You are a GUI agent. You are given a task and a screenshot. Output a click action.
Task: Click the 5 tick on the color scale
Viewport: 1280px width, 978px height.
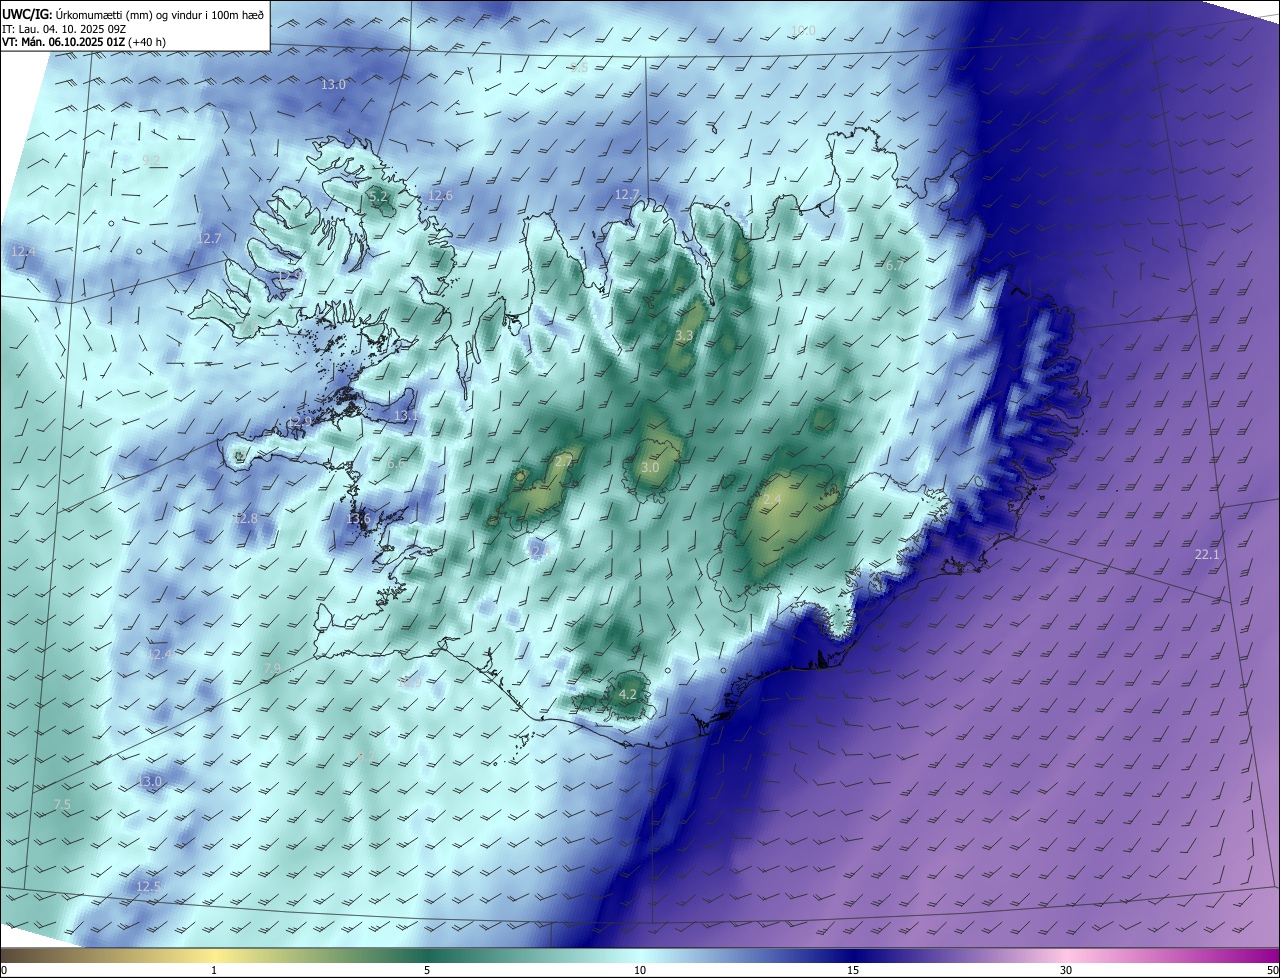pos(427,970)
